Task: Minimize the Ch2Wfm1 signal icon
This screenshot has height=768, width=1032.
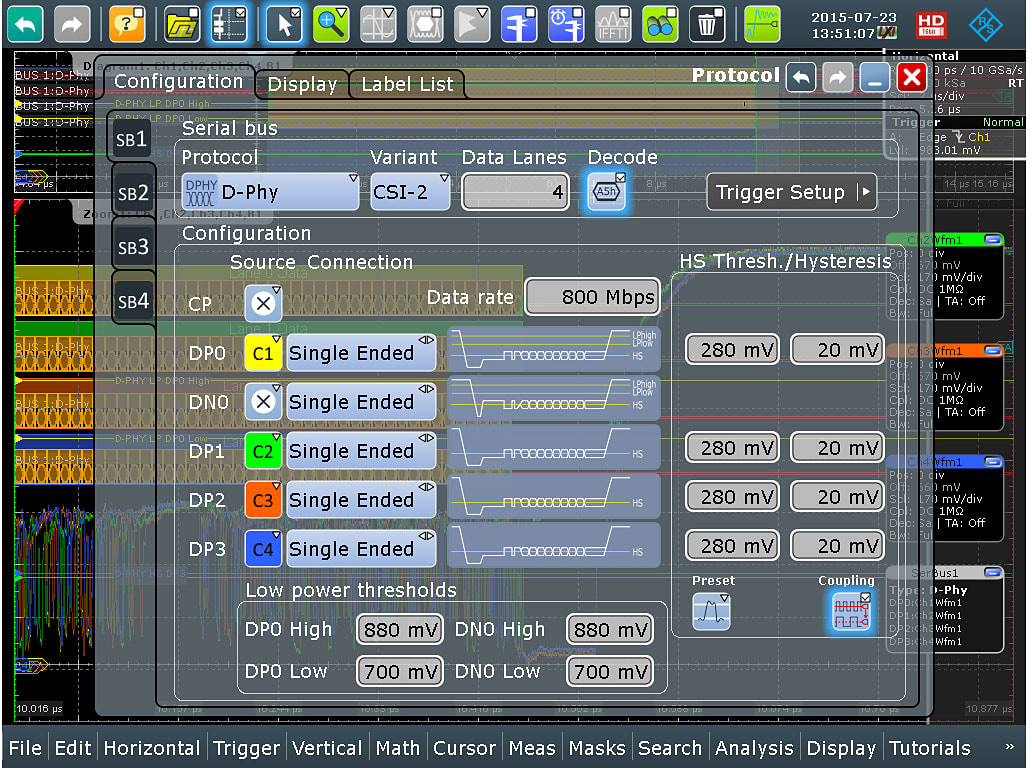Action: [993, 240]
